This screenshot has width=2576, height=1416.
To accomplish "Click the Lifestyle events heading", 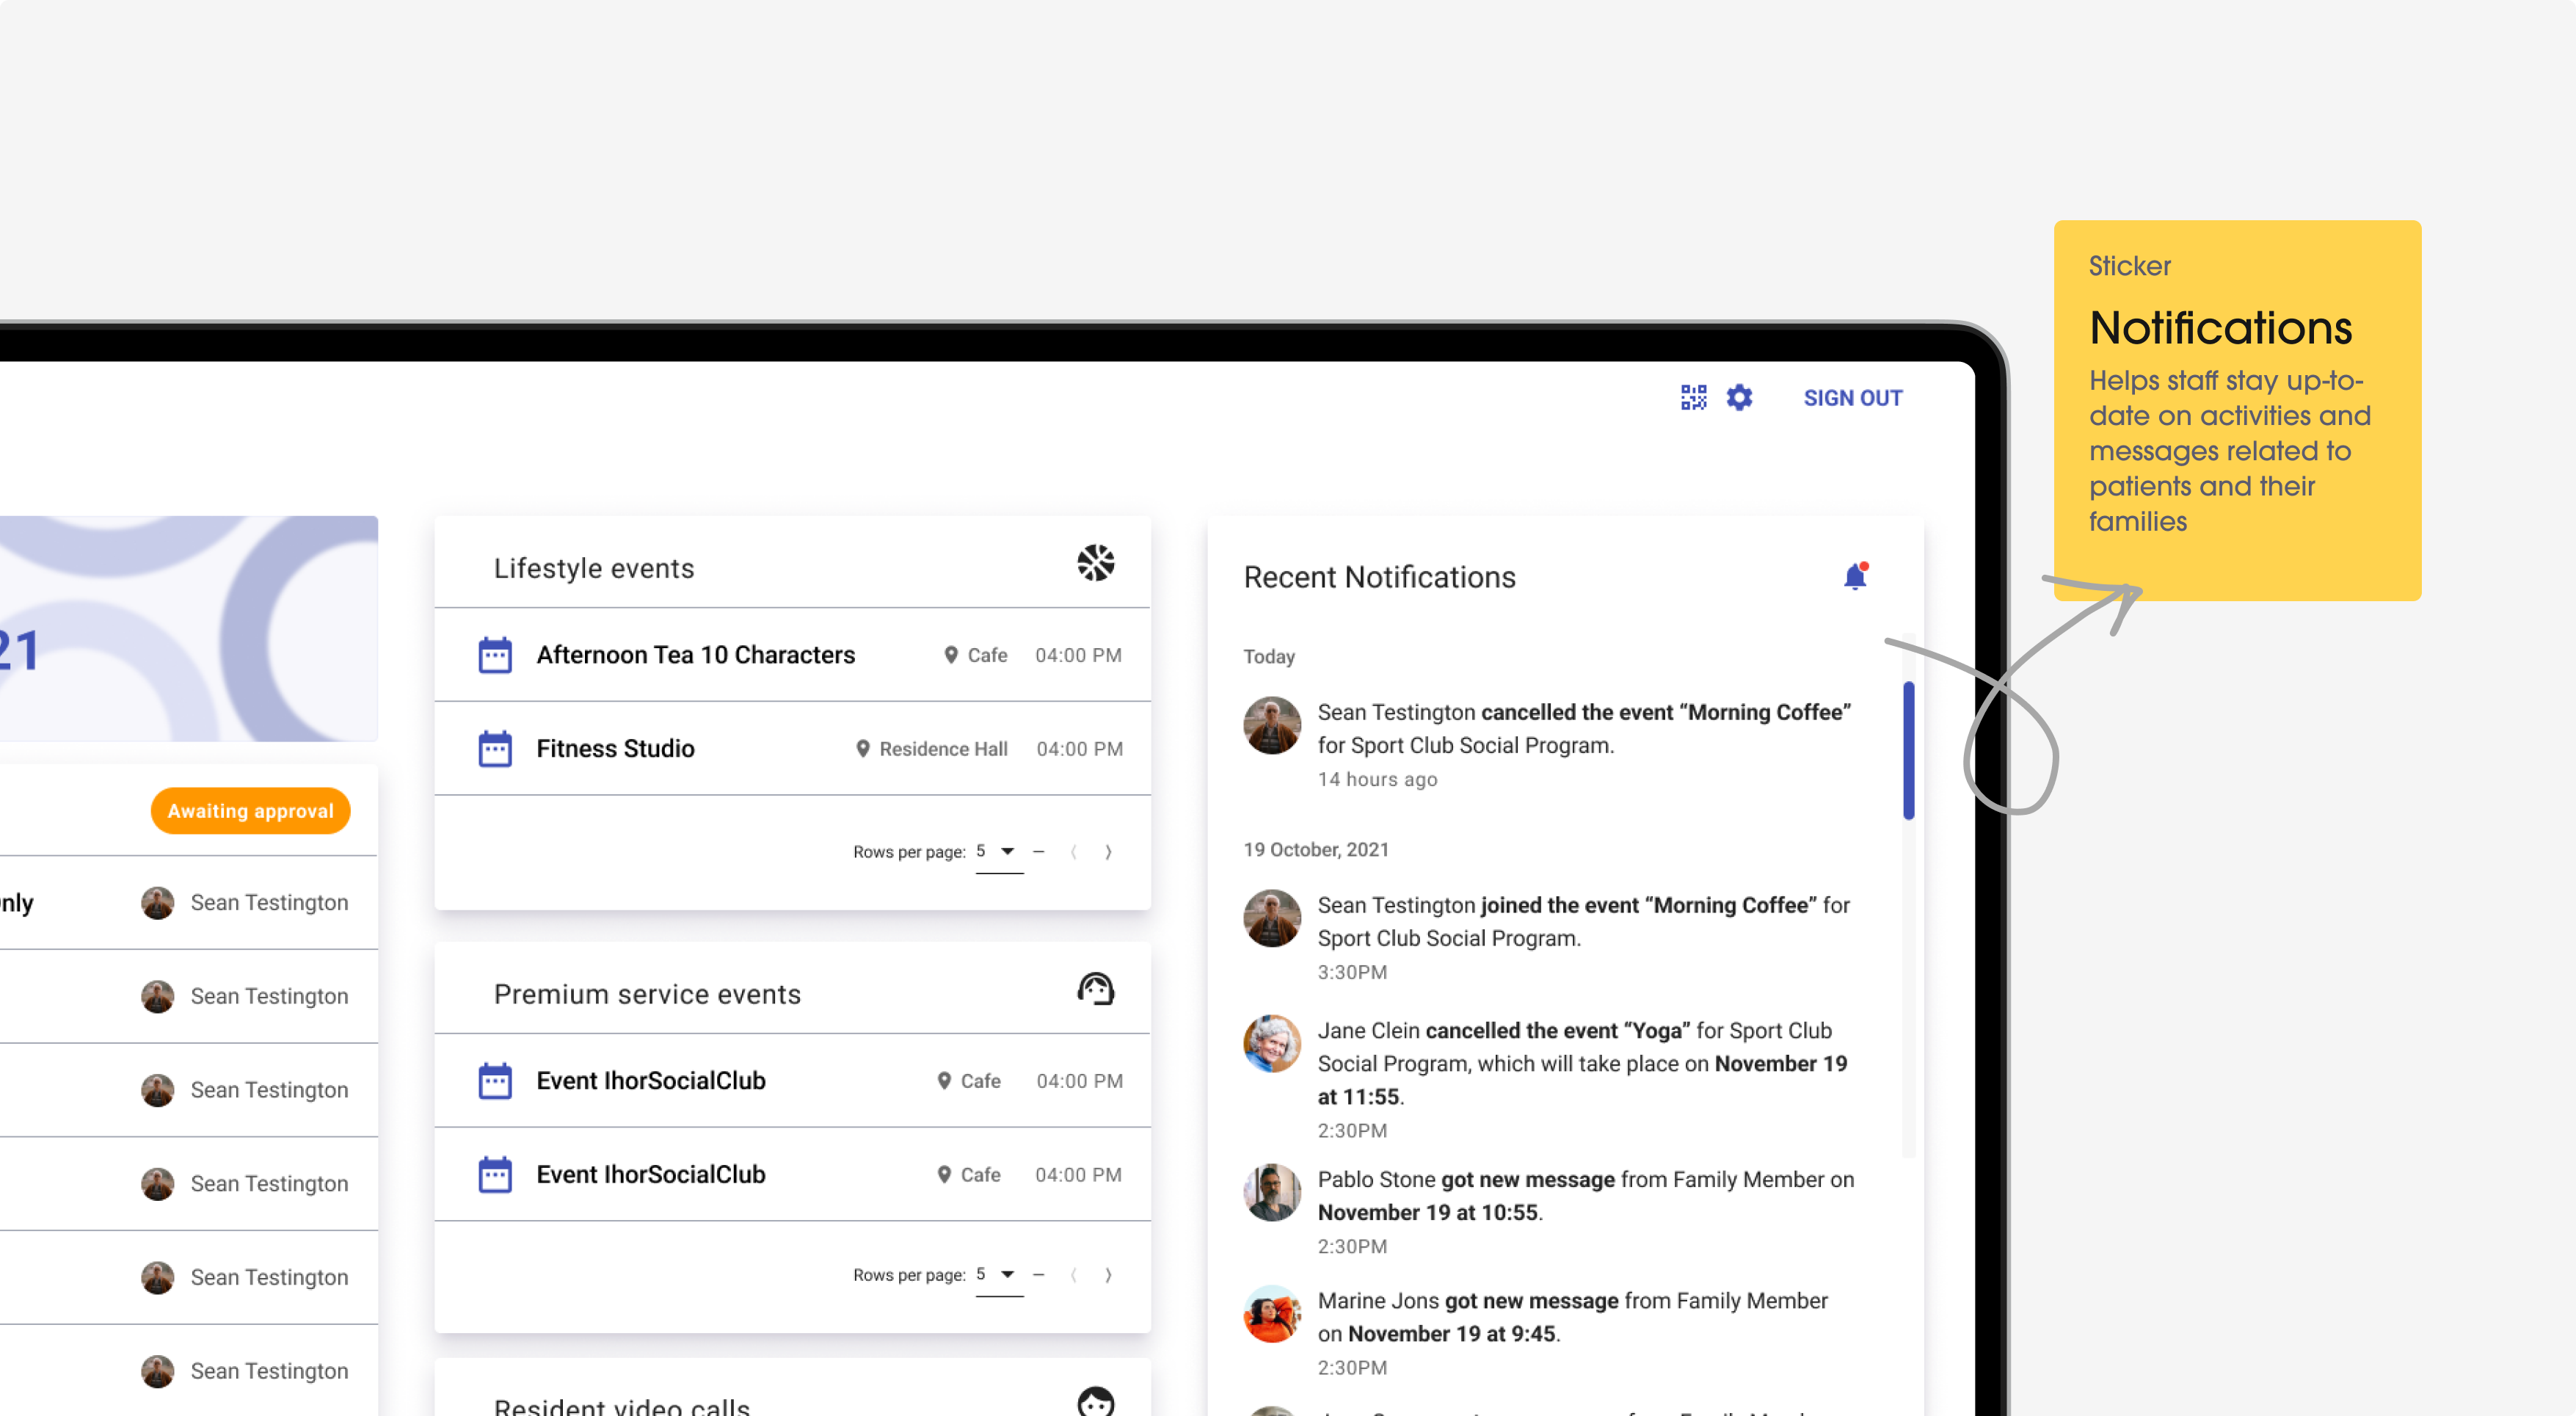I will (x=594, y=568).
